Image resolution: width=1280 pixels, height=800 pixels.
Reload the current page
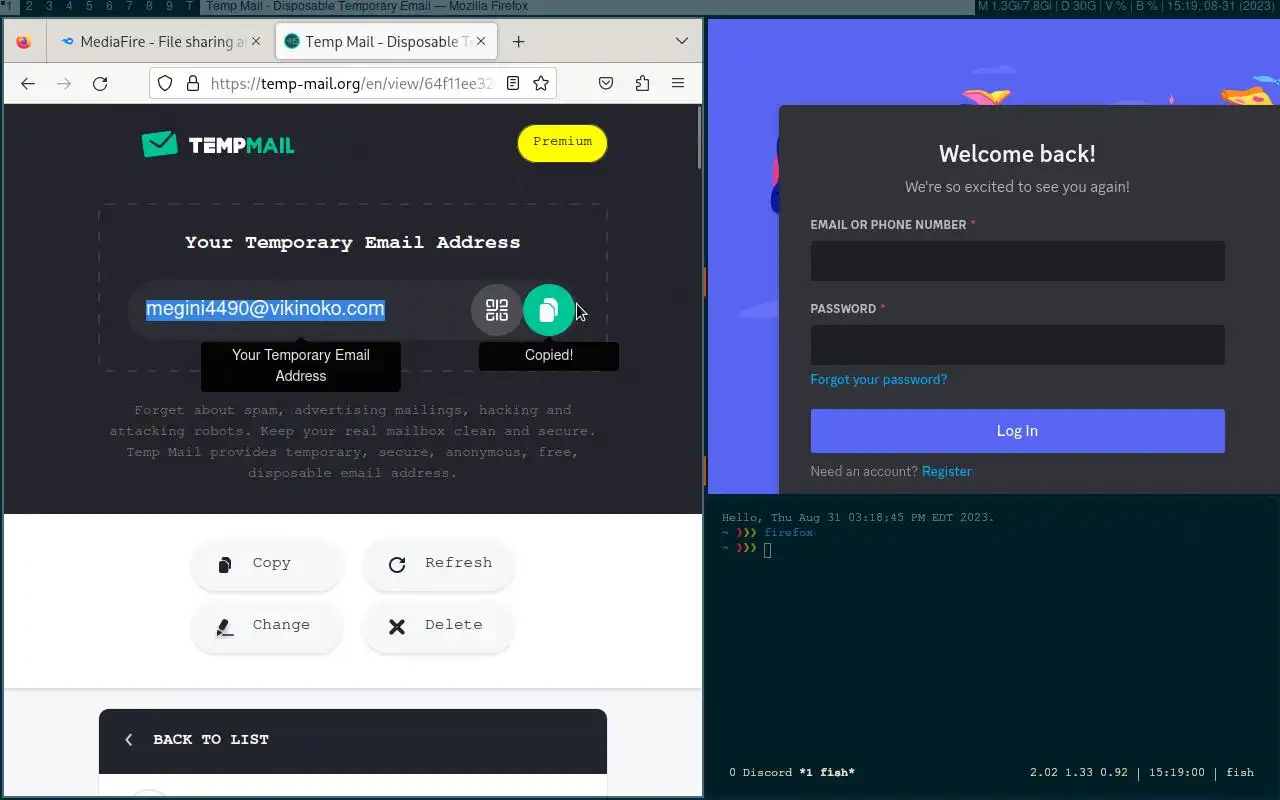[x=100, y=84]
